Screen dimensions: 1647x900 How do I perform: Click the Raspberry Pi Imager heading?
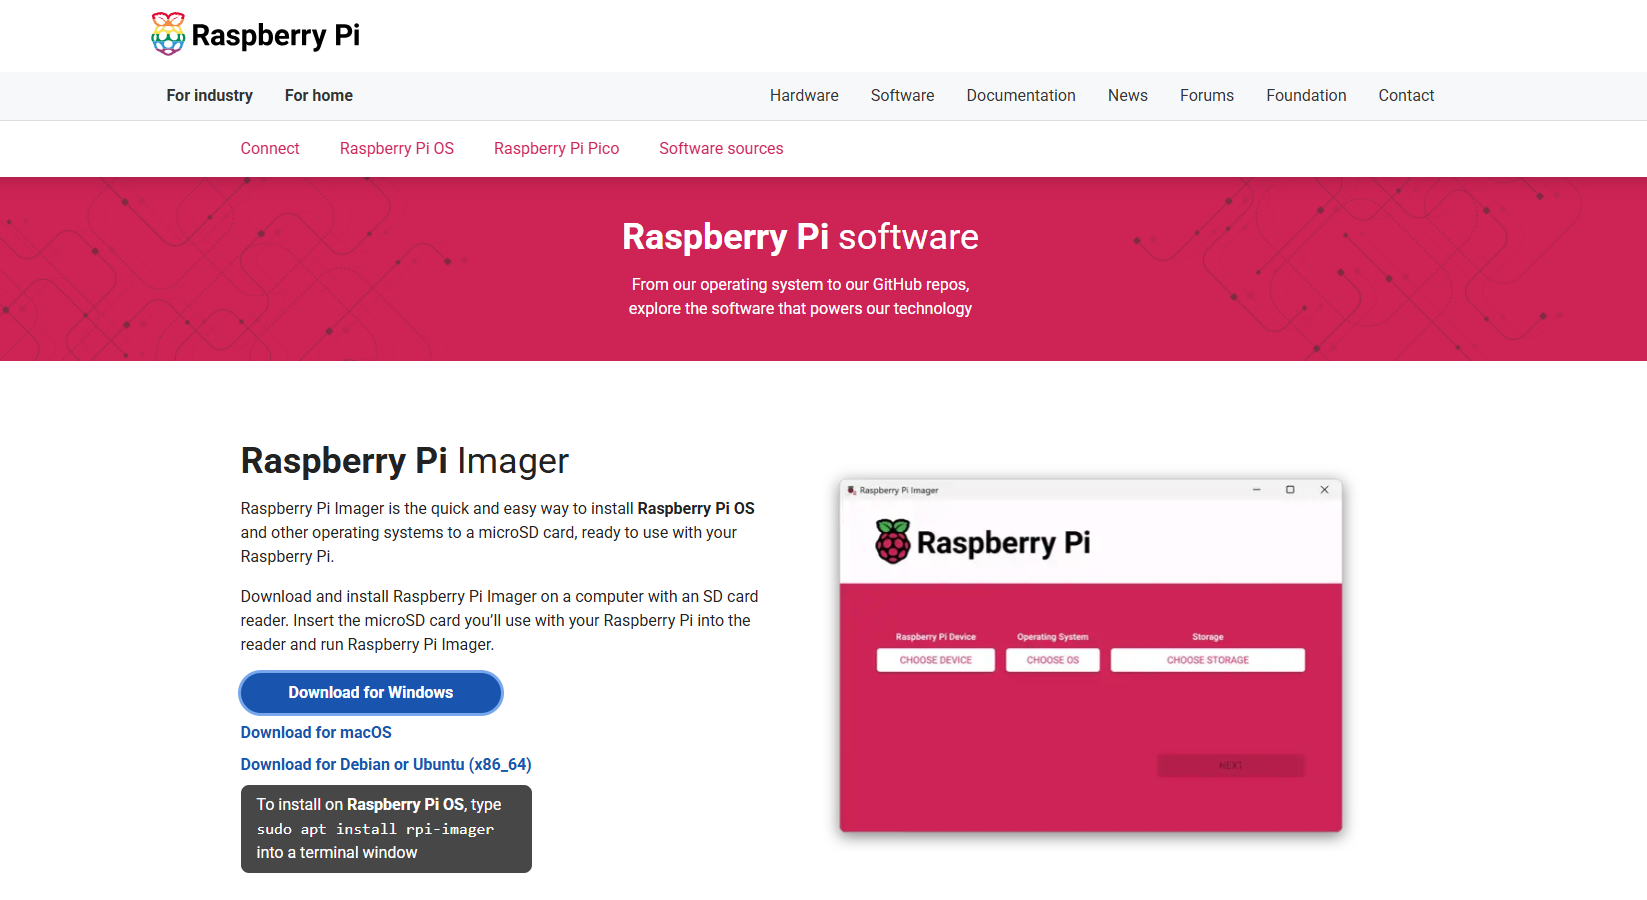click(404, 461)
